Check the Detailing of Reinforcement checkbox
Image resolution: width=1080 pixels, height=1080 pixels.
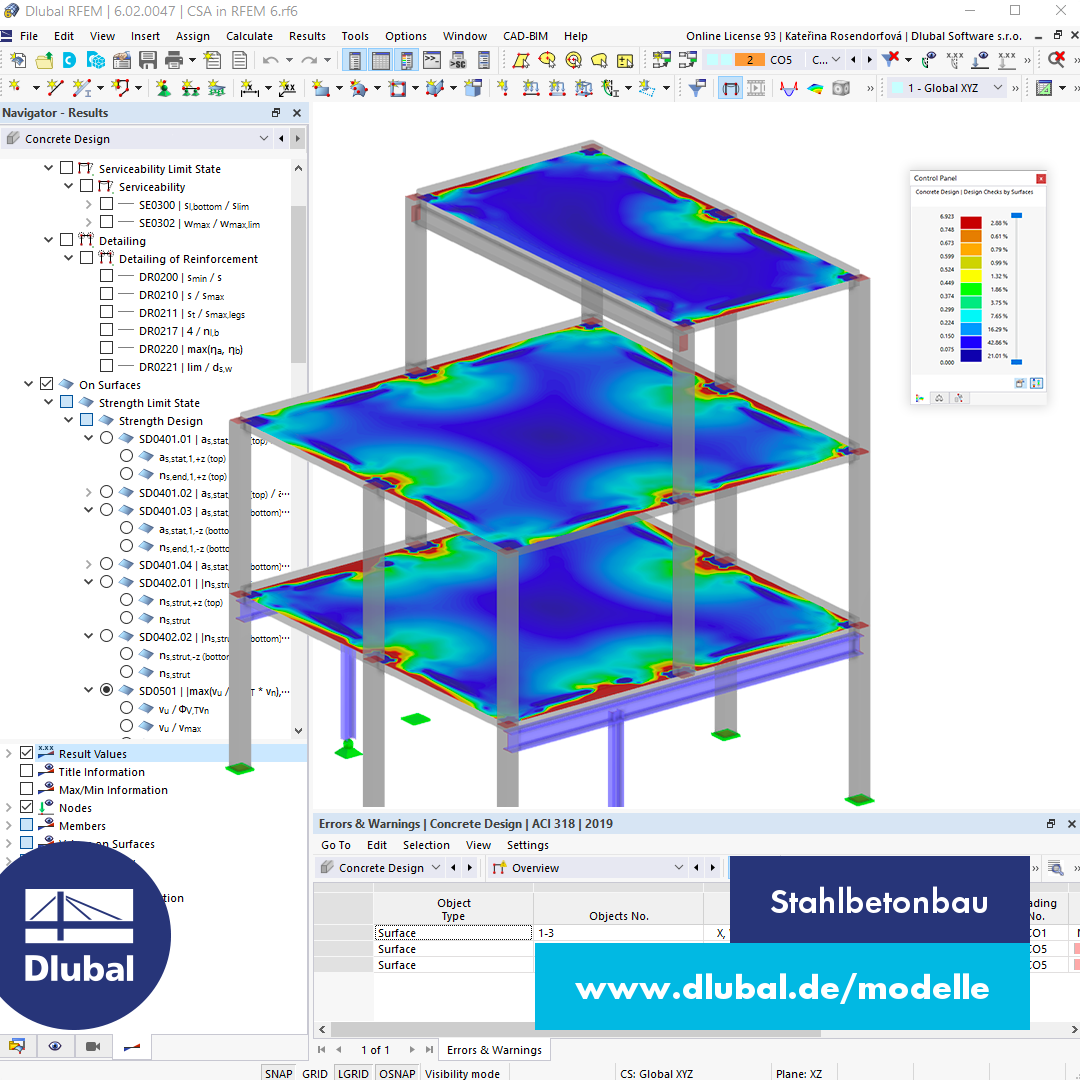86,258
